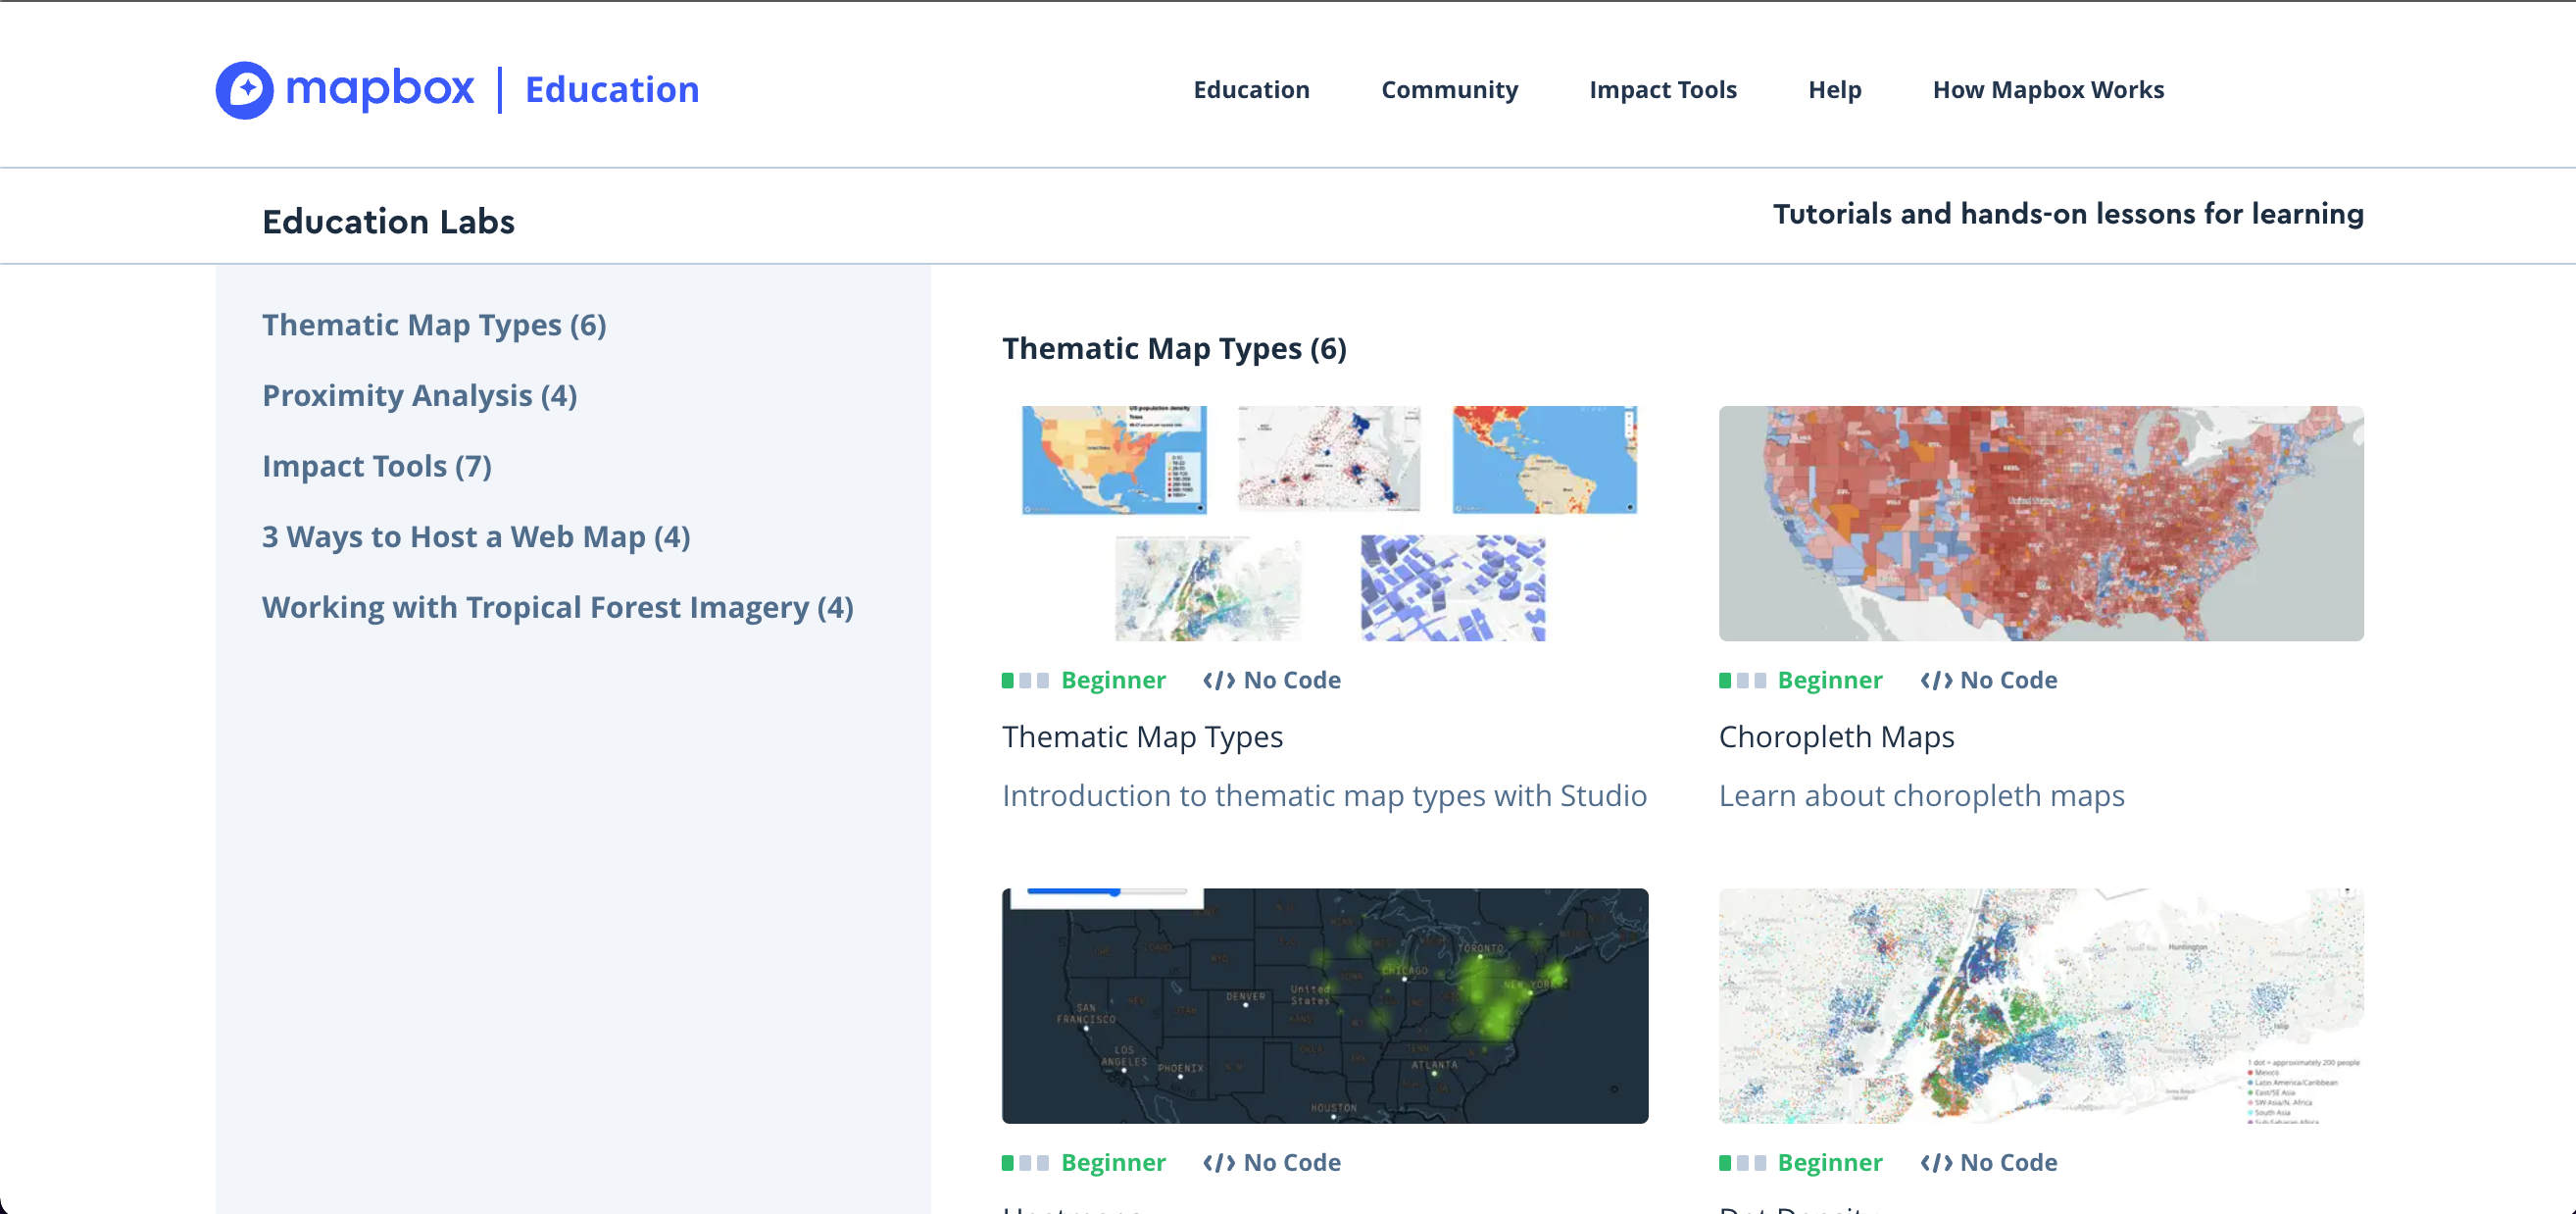
Task: Select Impact Tools in the navigation bar
Action: pyautogui.click(x=1663, y=90)
